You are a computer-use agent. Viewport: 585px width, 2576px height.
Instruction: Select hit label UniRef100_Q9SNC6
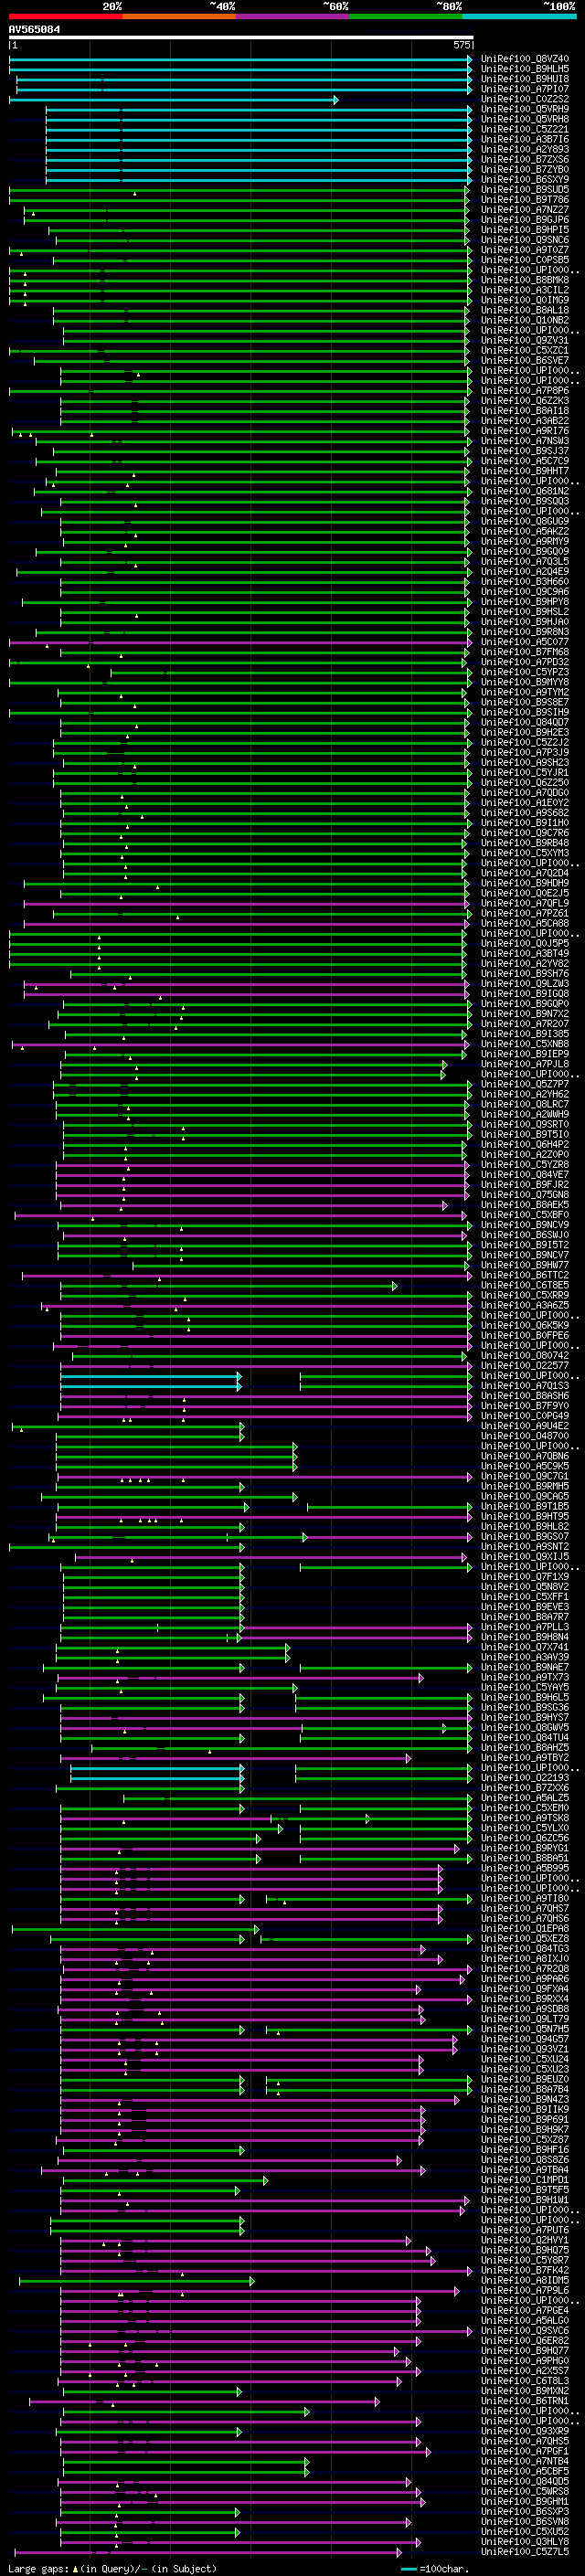pyautogui.click(x=525, y=240)
